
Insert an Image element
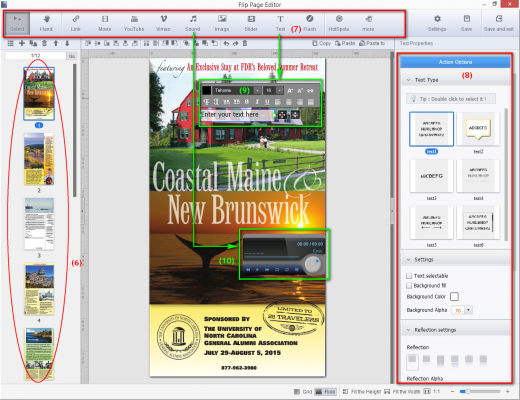click(x=222, y=23)
